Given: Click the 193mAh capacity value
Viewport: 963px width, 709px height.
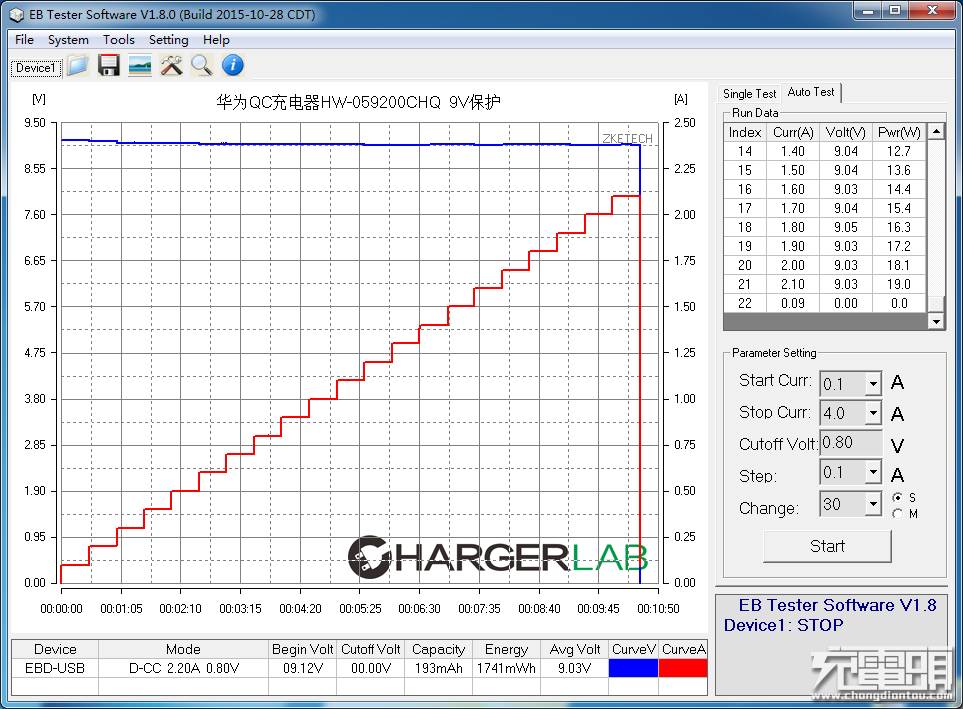Looking at the screenshot, I should 439,668.
